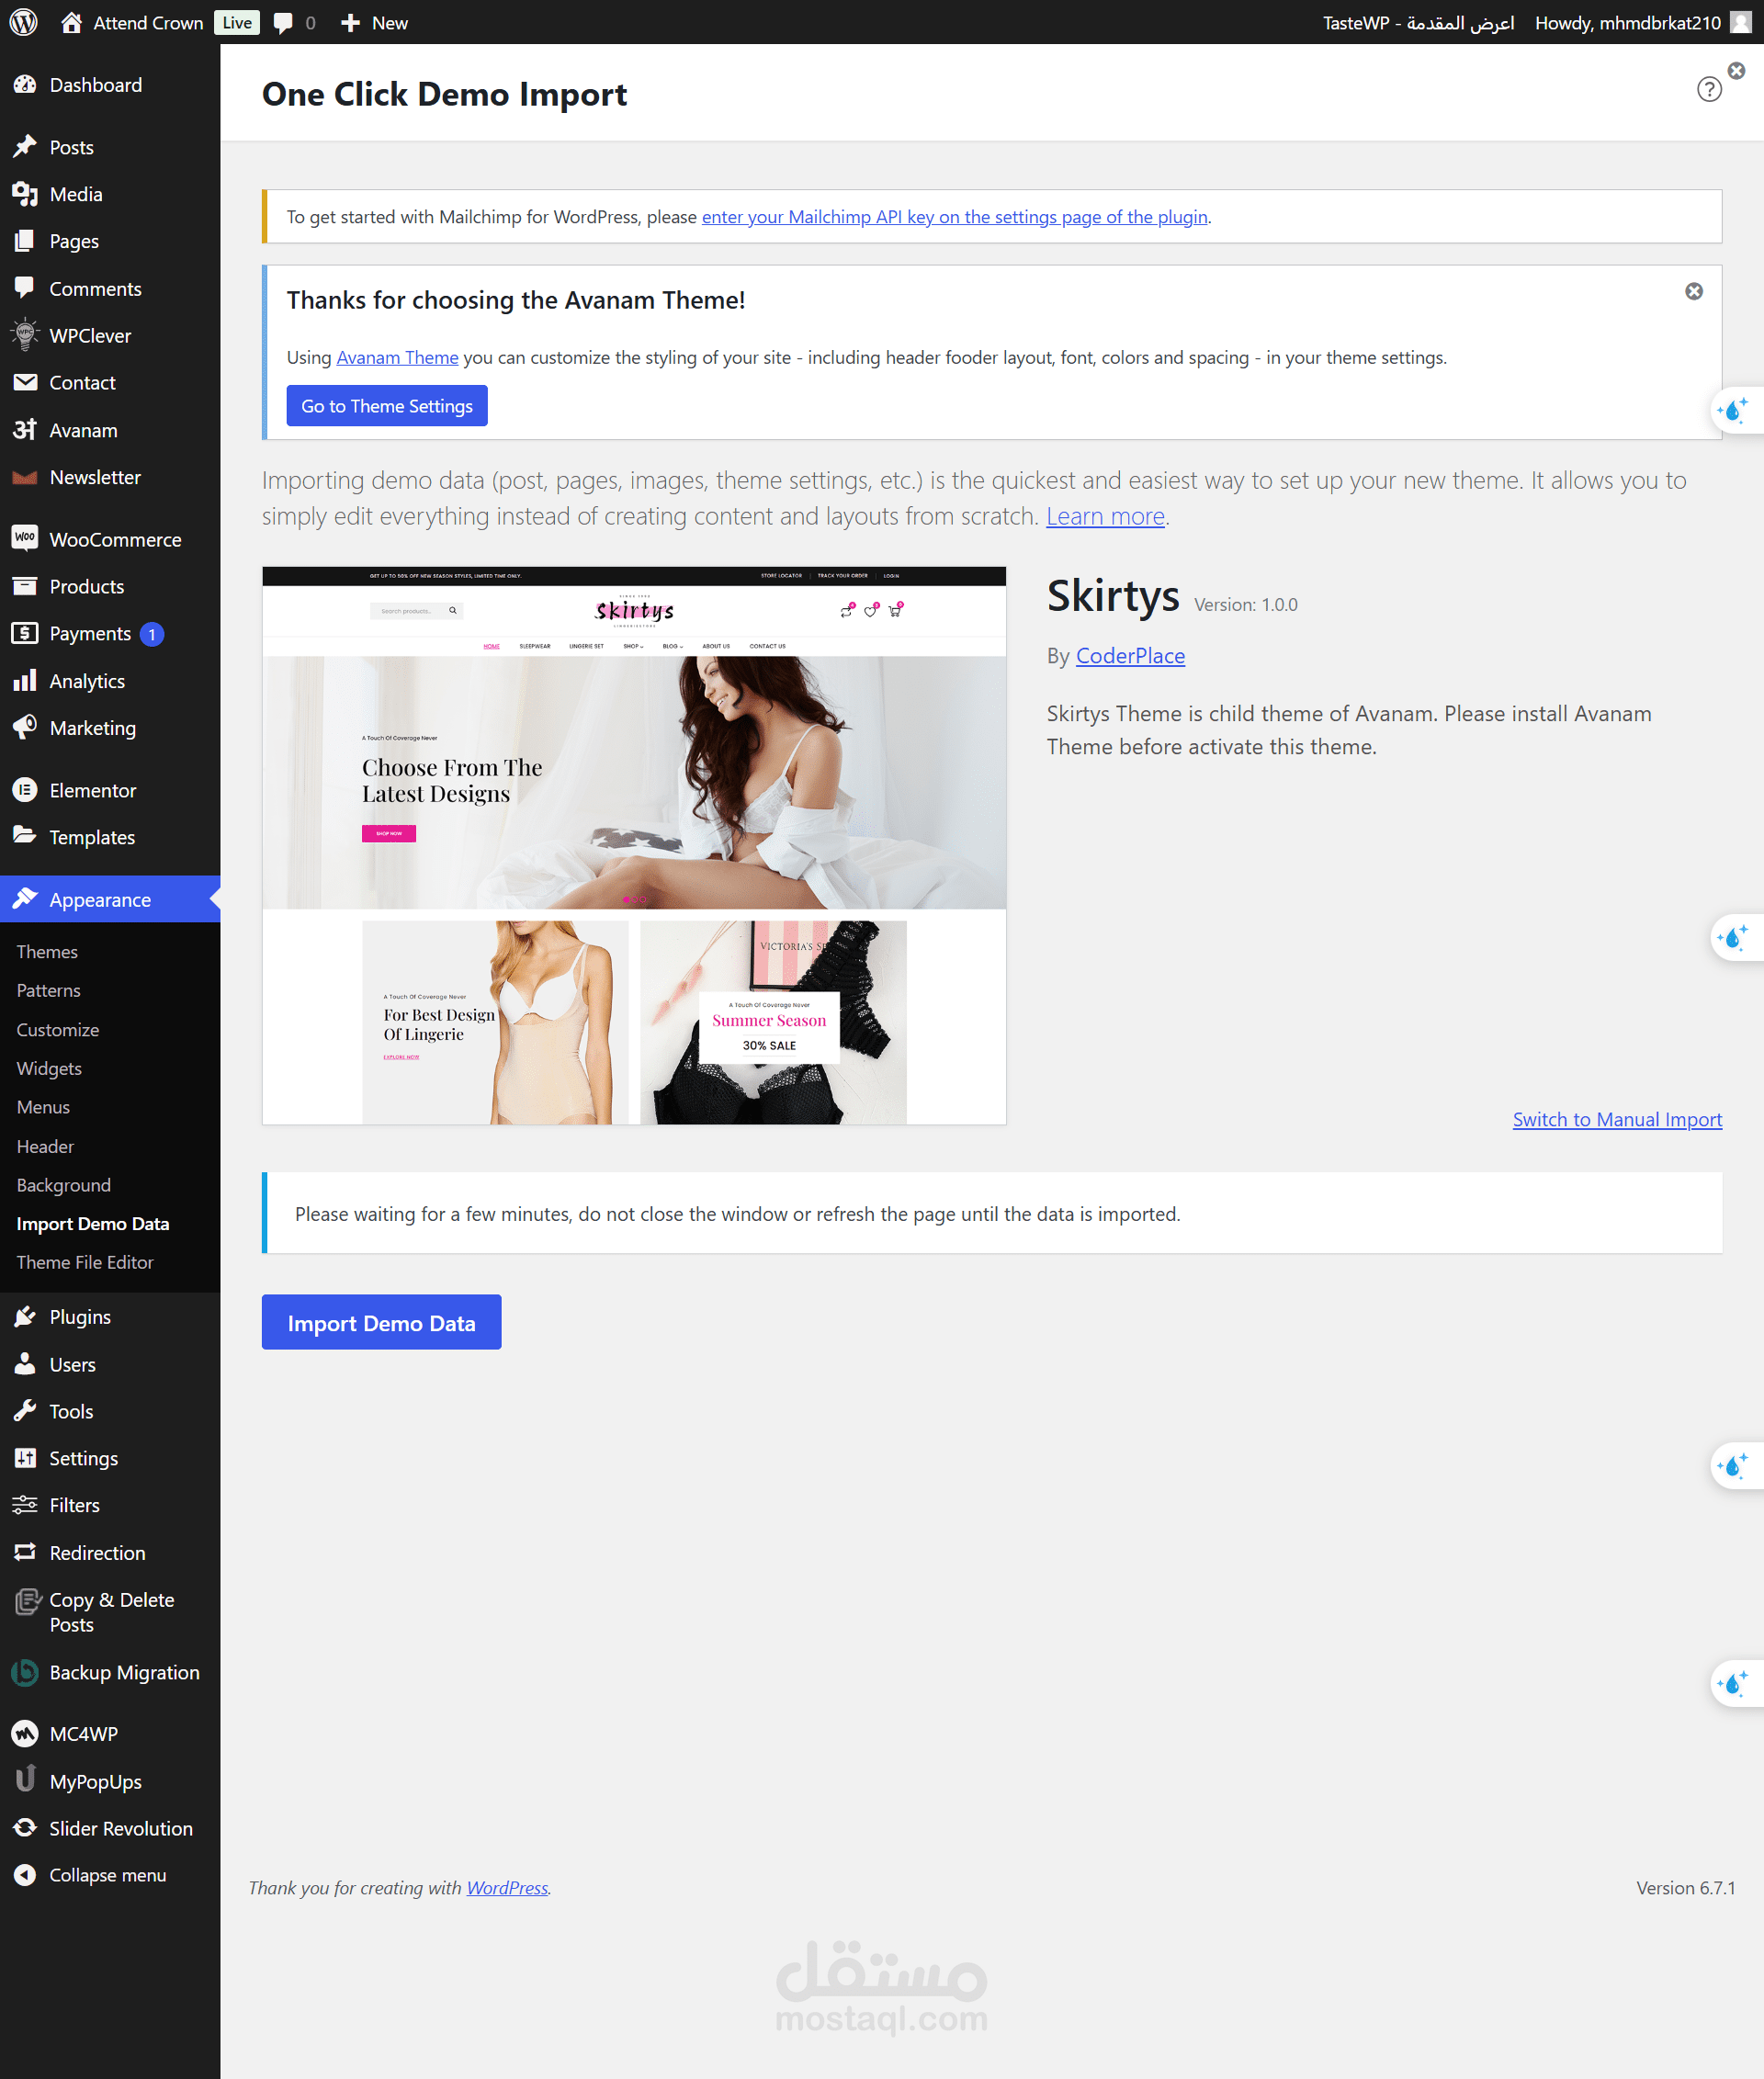Open the comments bubble in admin bar
Image resolution: width=1764 pixels, height=2079 pixels.
pos(285,22)
